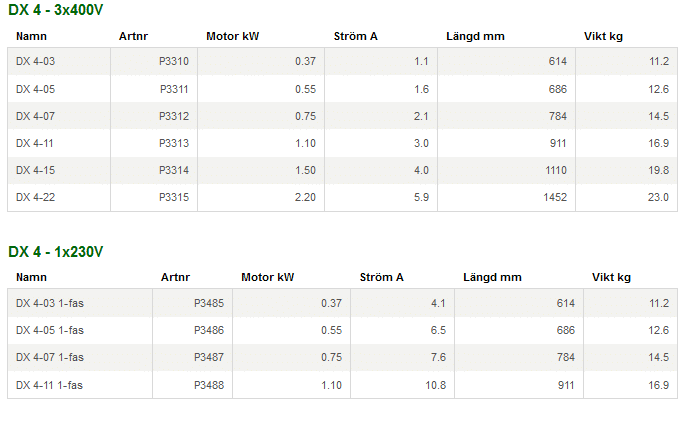This screenshot has width=691, height=432.
Task: Select article number P3311 cell
Action: click(x=174, y=89)
